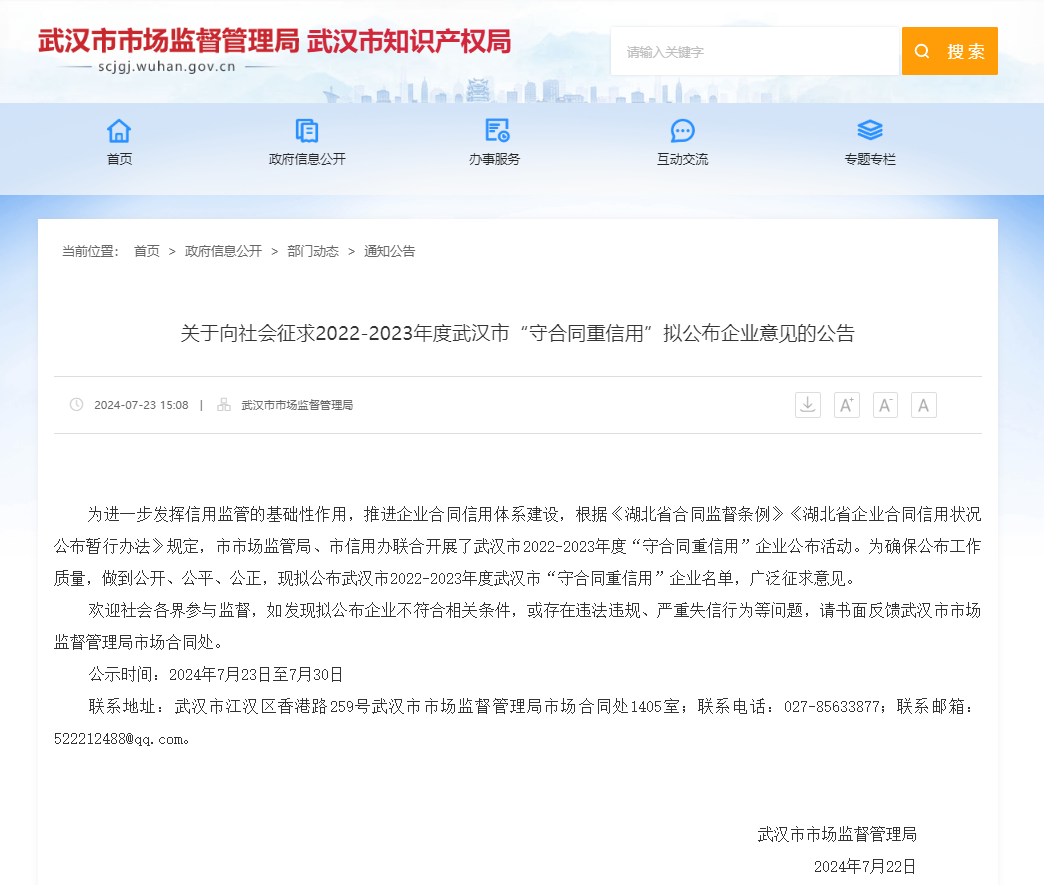Image resolution: width=1044 pixels, height=885 pixels.
Task: Go to 首页 in the breadcrumb
Action: pos(147,251)
